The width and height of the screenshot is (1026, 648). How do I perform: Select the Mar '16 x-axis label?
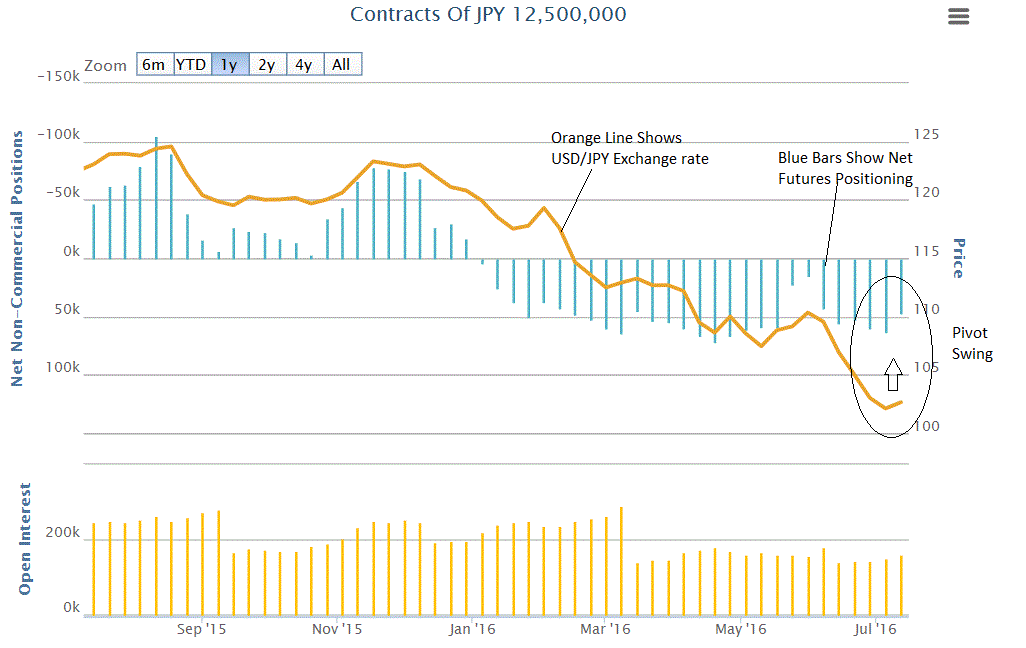click(605, 629)
